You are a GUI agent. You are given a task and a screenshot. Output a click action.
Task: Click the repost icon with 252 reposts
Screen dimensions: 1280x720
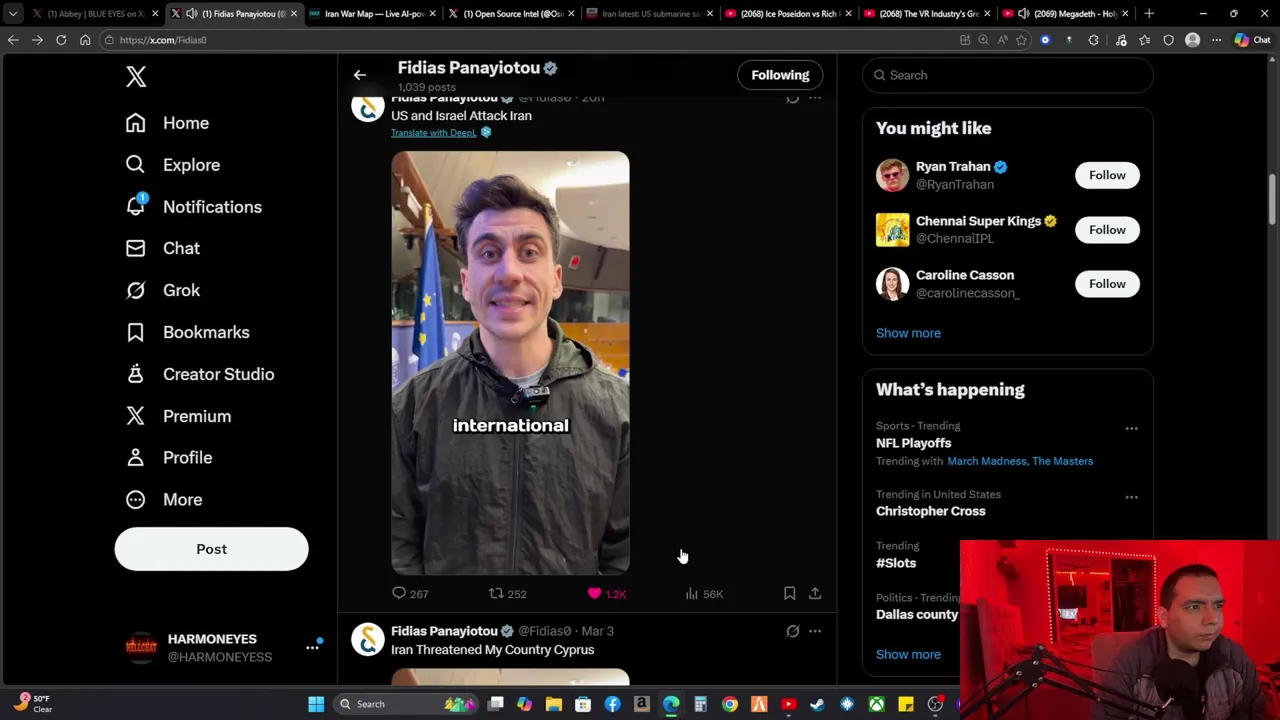pos(496,593)
